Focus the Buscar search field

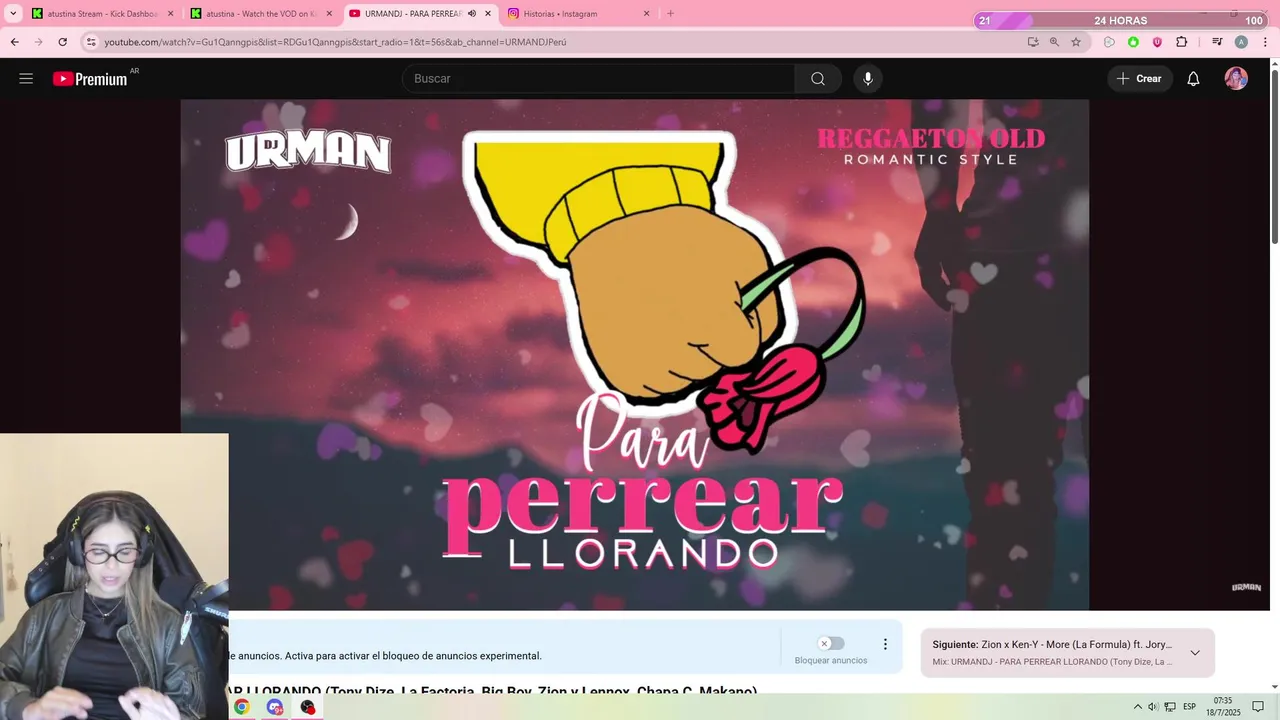598,79
